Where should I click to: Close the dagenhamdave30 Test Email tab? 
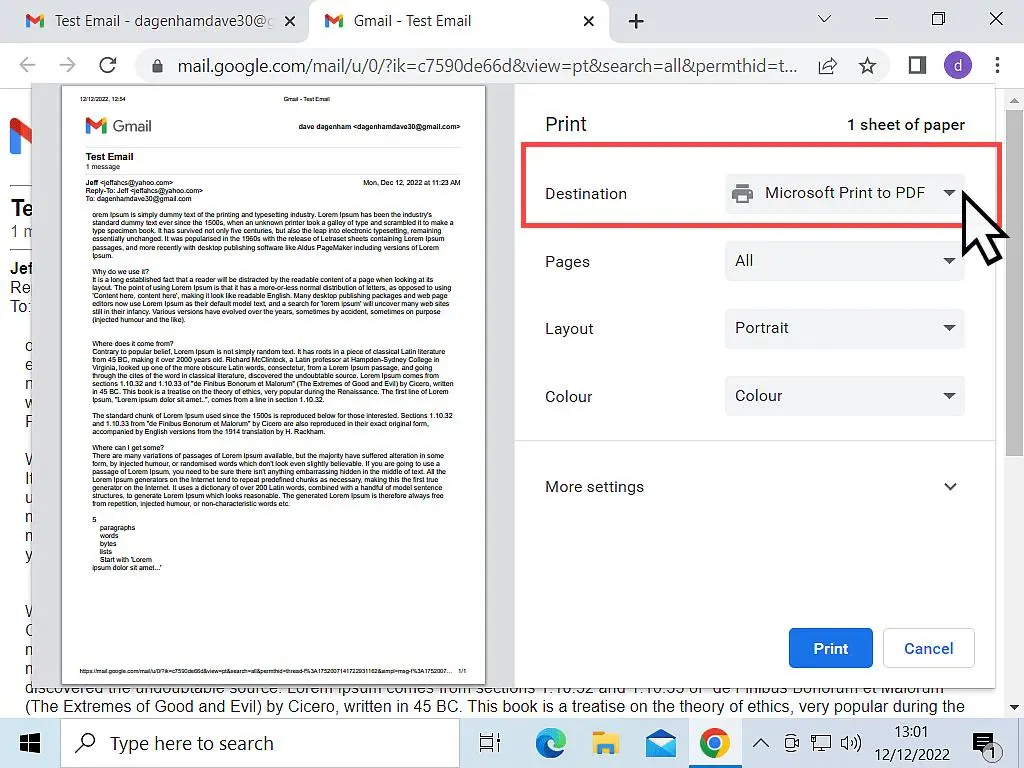coord(290,22)
